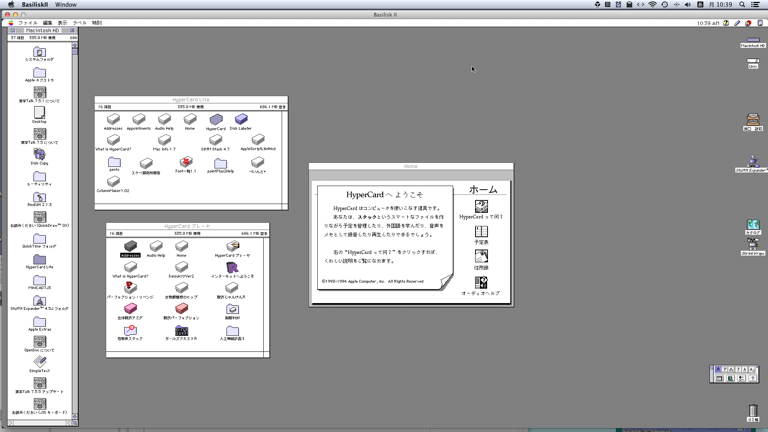
Task: Select the QuickTime folder in Macintosh HD
Action: (x=40, y=239)
